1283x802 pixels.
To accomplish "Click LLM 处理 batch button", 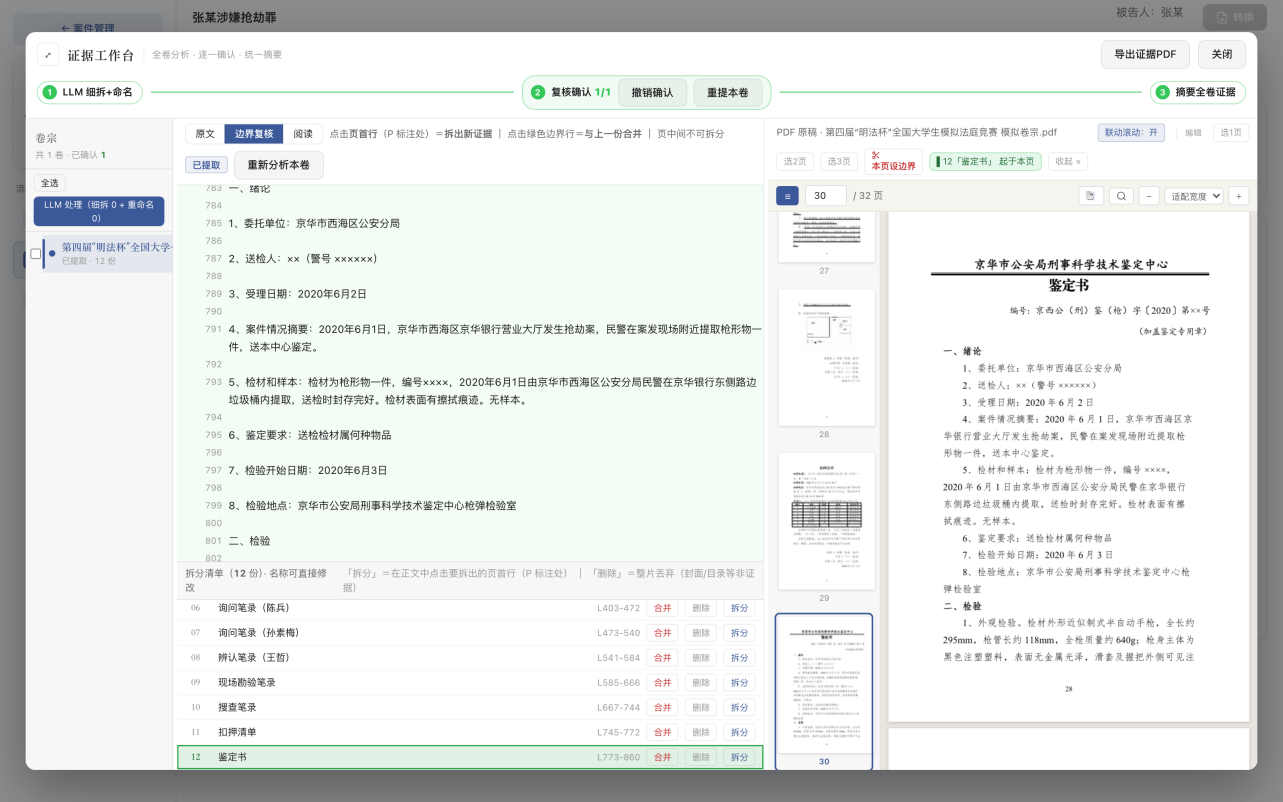I will (x=99, y=211).
